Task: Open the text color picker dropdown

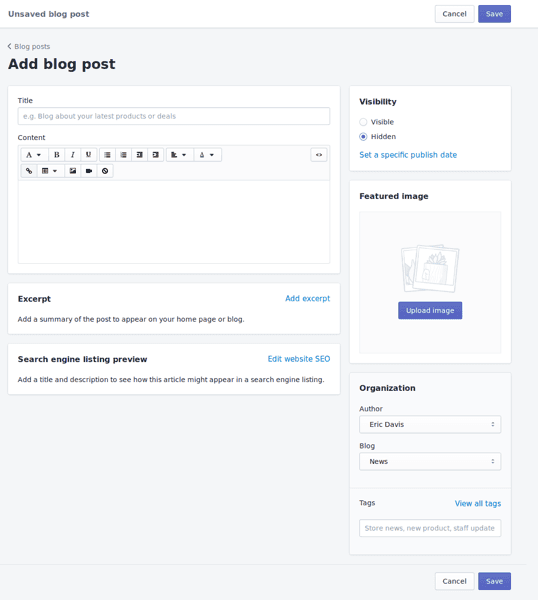Action: point(207,155)
